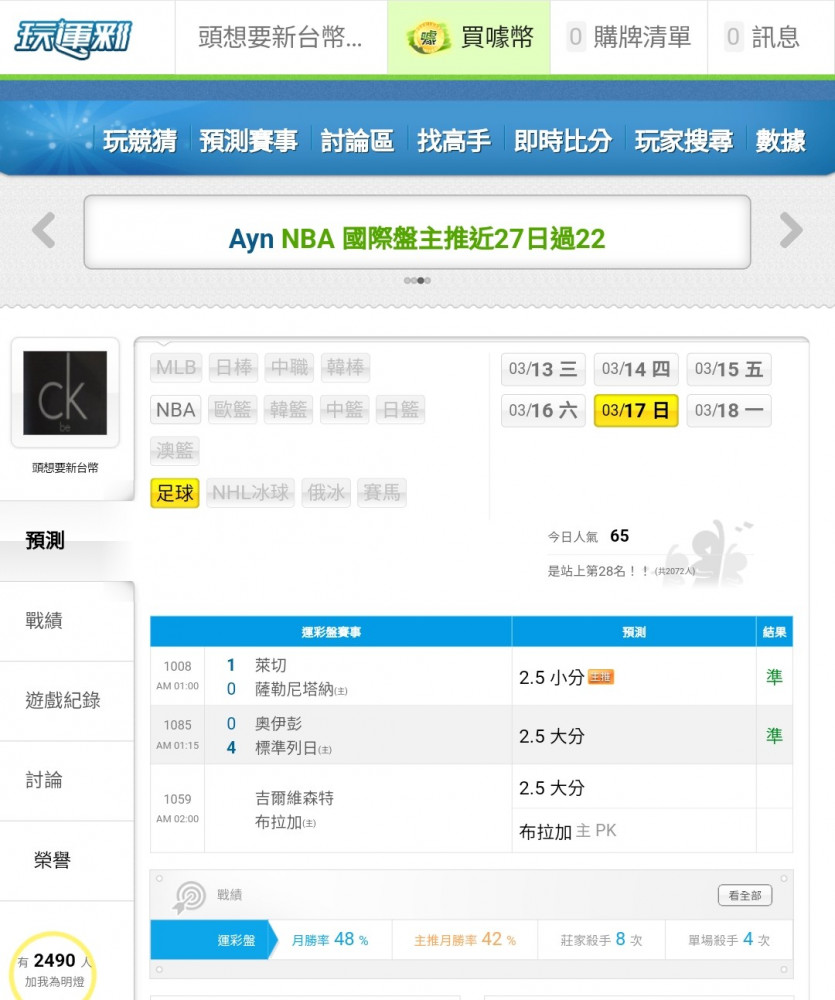Click the team name 標準列日

click(x=286, y=748)
